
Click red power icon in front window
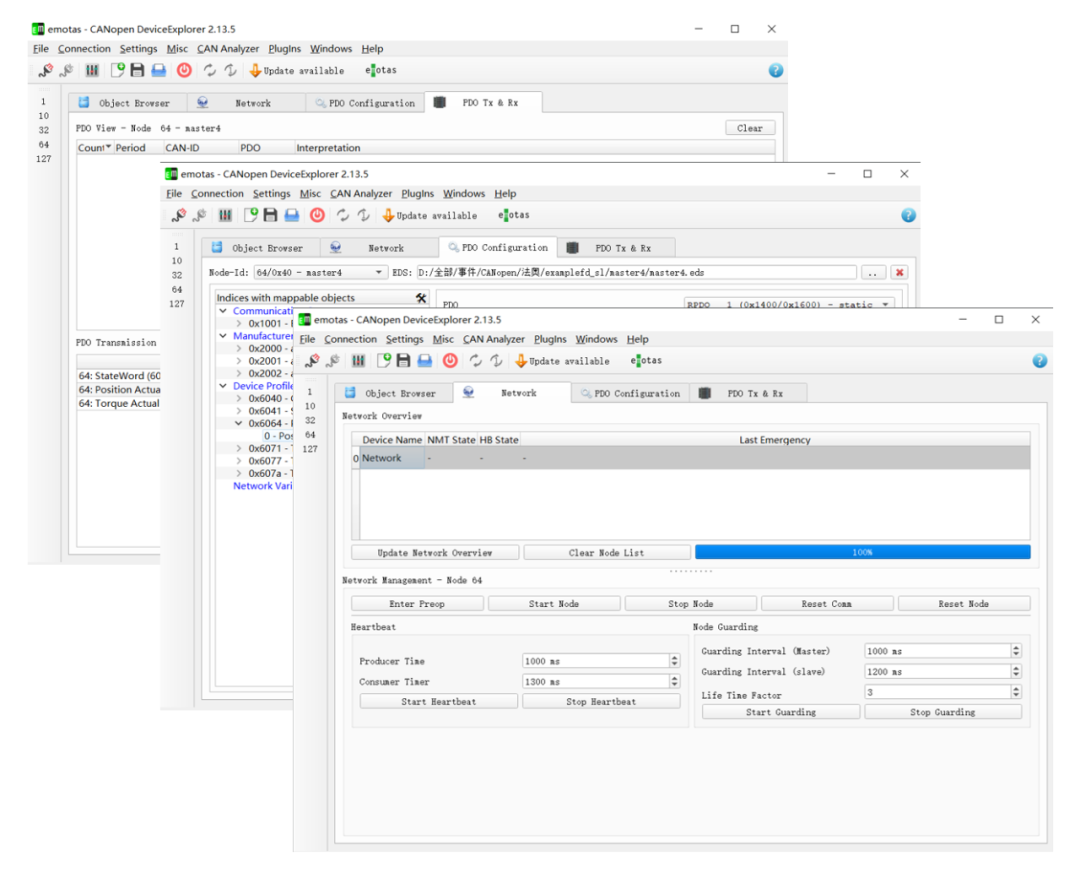450,360
